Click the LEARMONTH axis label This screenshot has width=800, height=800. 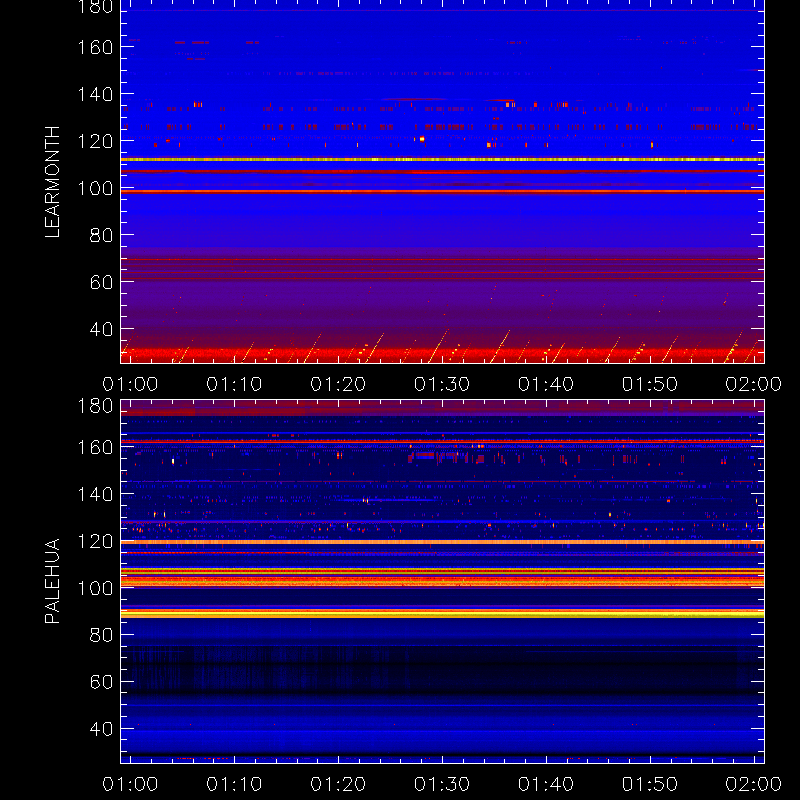53,182
